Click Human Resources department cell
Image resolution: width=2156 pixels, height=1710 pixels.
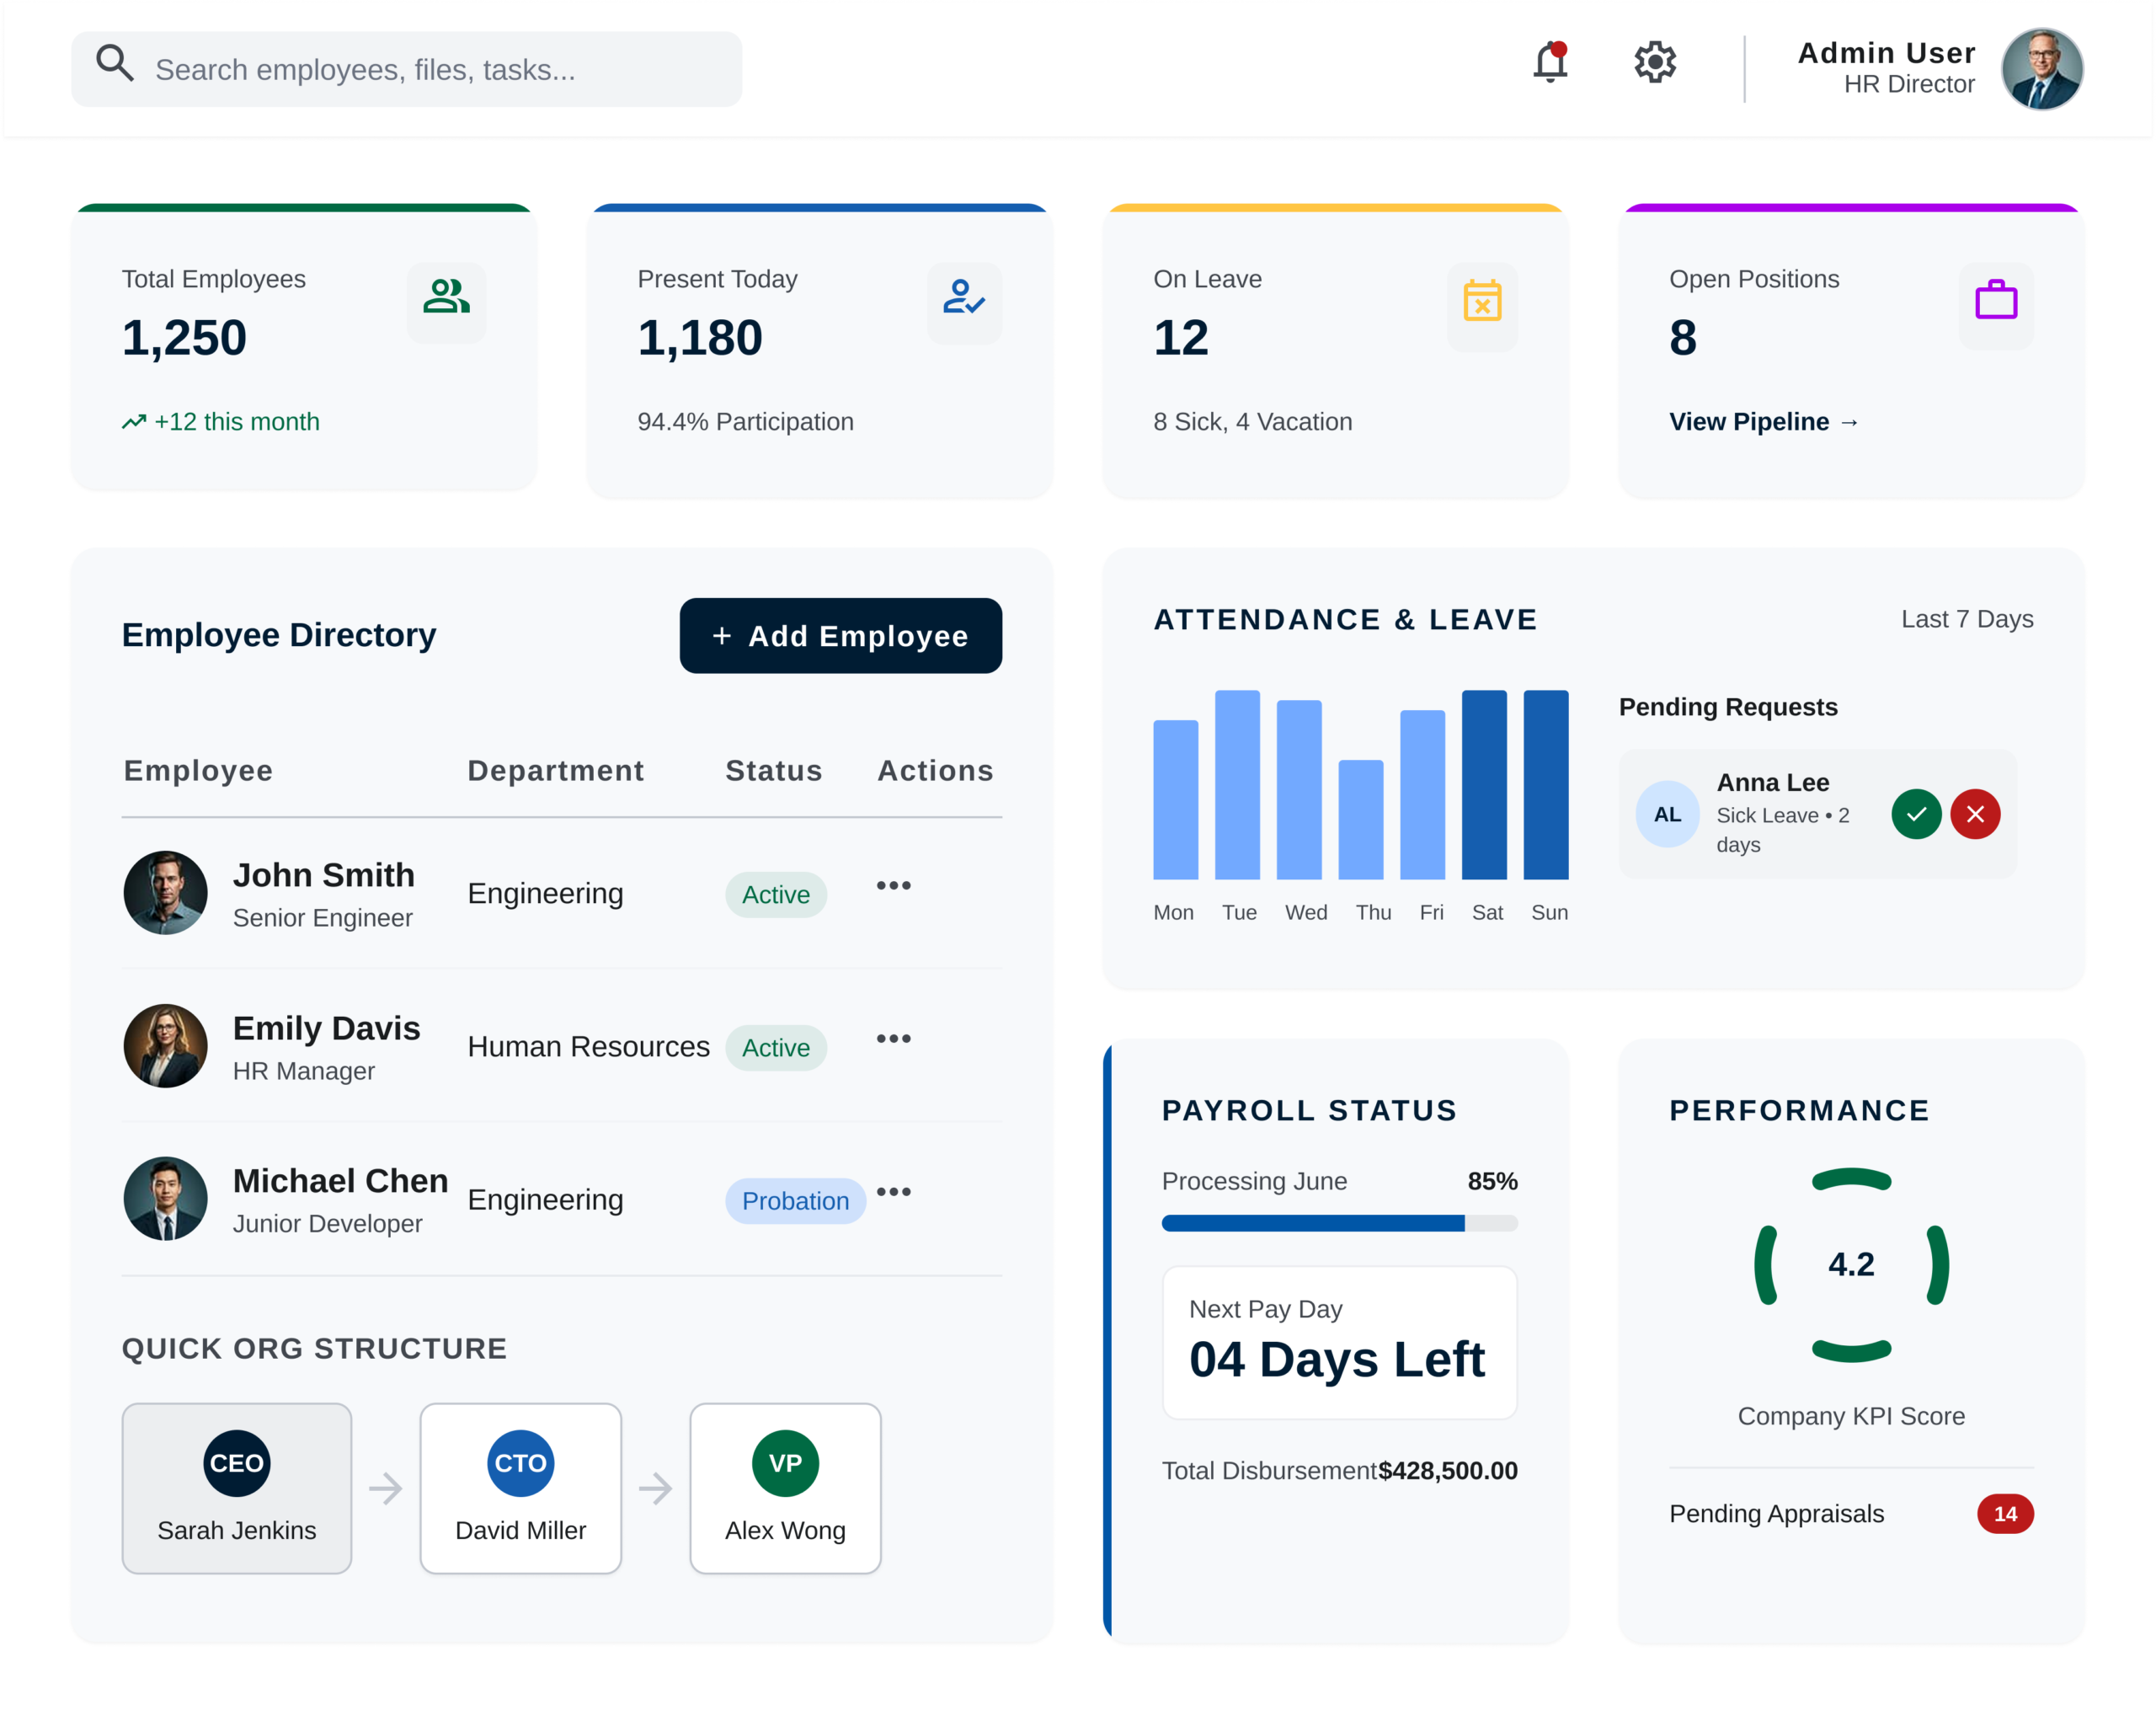tap(588, 1047)
